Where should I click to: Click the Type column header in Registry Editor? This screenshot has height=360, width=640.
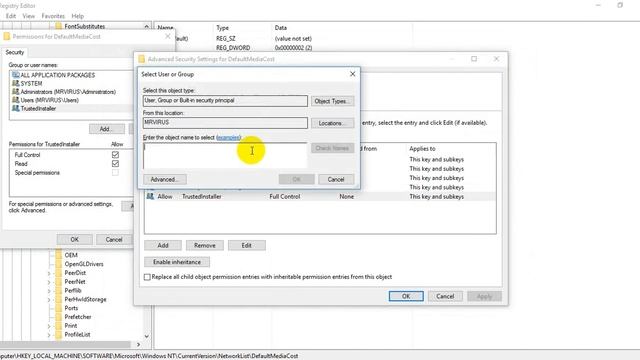pos(222,28)
